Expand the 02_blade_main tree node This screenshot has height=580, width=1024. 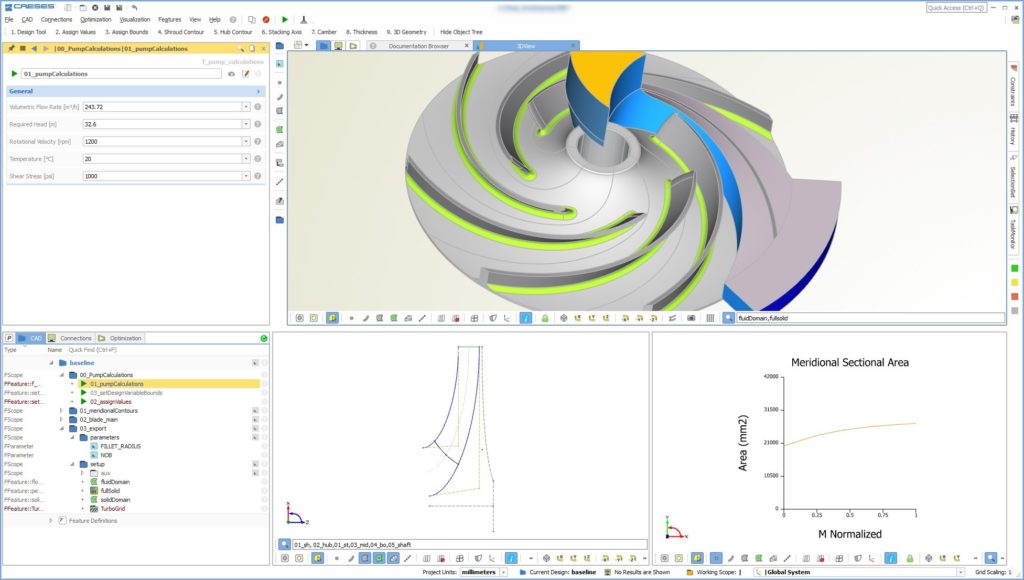coord(62,420)
